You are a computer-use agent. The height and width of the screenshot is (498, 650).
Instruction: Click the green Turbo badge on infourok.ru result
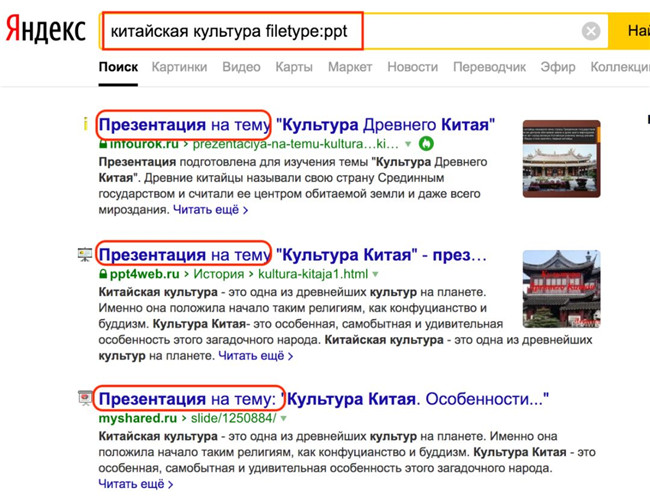(426, 144)
